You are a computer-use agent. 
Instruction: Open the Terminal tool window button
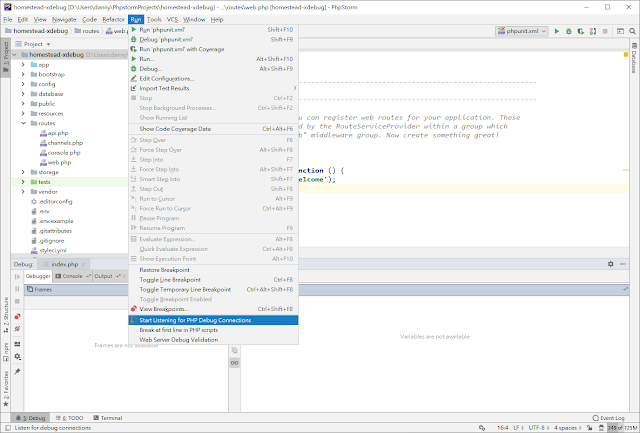(108, 418)
